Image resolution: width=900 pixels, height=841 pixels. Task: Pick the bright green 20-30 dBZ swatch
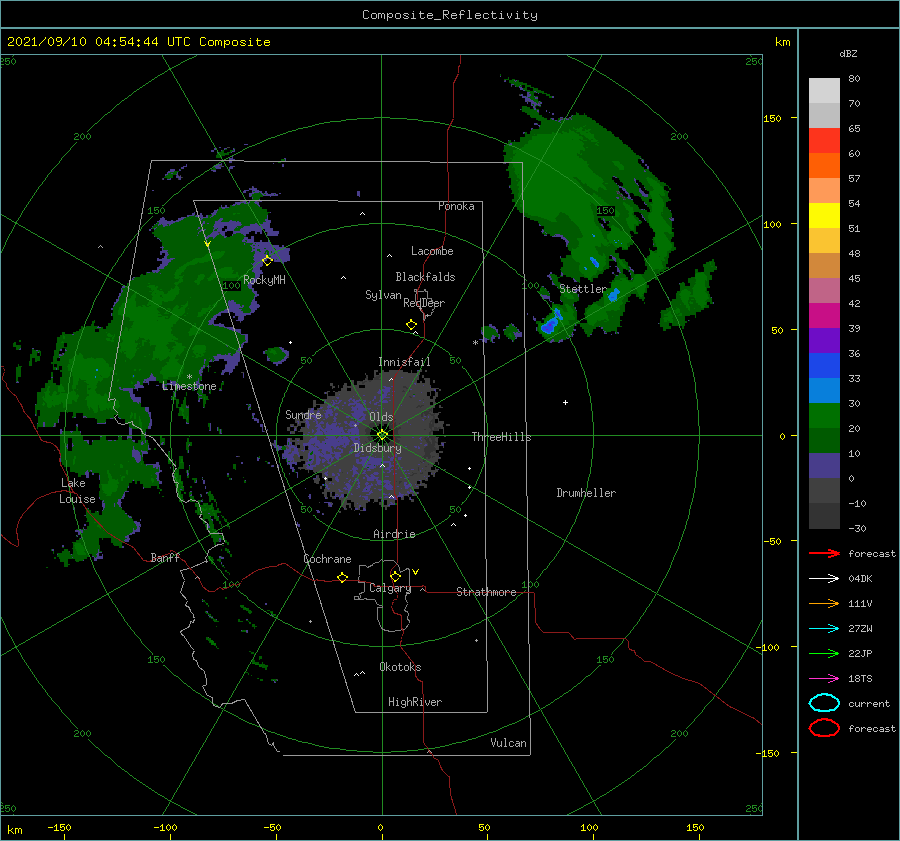point(824,416)
